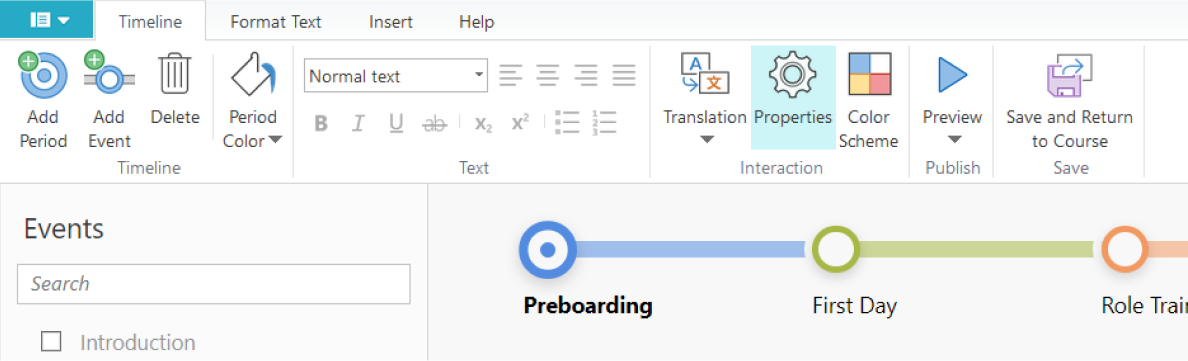Image resolution: width=1188 pixels, height=361 pixels.
Task: Click the Save and Return to Course icon
Action: point(1069,75)
